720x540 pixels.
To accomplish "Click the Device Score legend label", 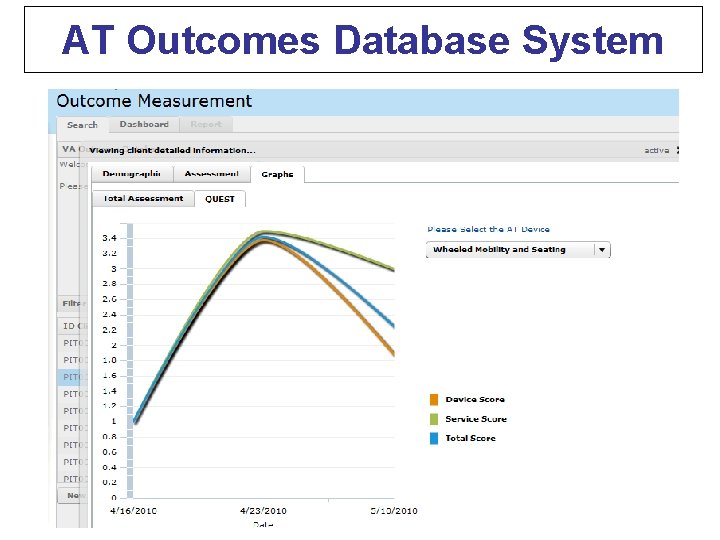I will (x=475, y=399).
